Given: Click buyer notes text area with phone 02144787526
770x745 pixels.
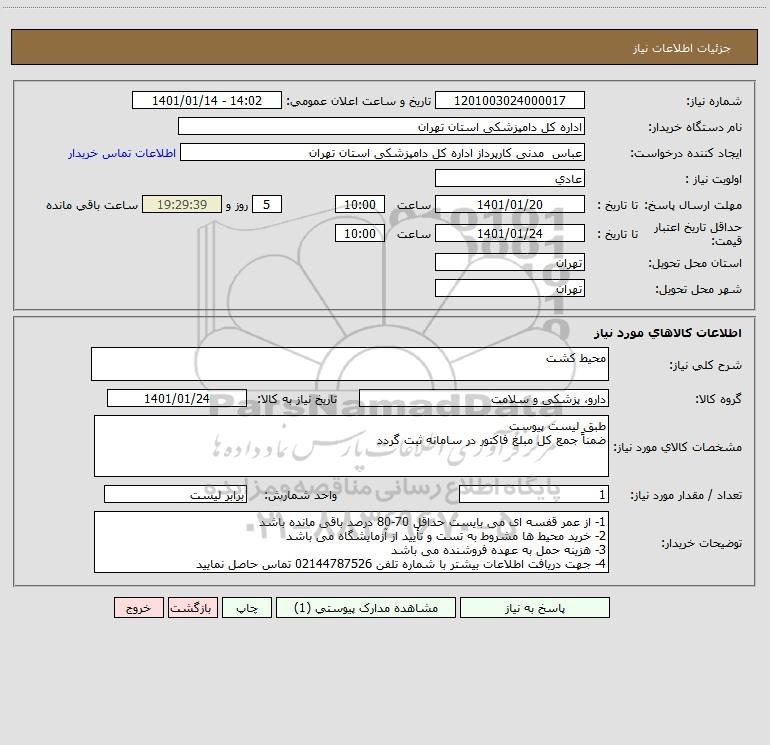Looking at the screenshot, I should pyautogui.click(x=351, y=542).
